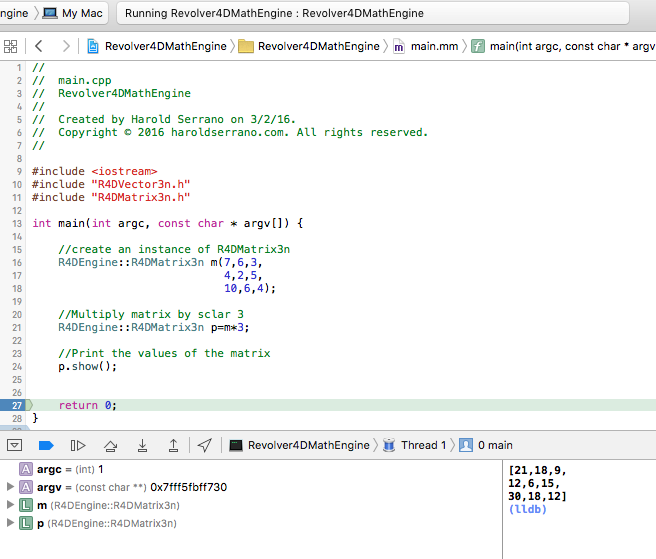
Task: Click the Copyright 2016 comment line
Action: (243, 133)
